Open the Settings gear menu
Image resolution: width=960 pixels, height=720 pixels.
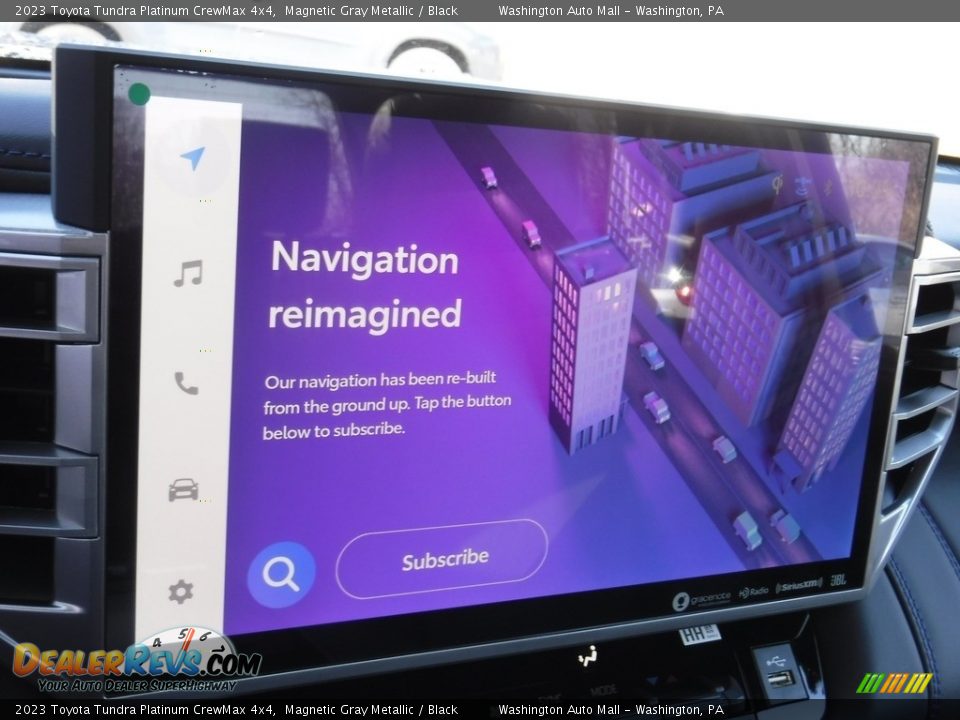(x=181, y=591)
